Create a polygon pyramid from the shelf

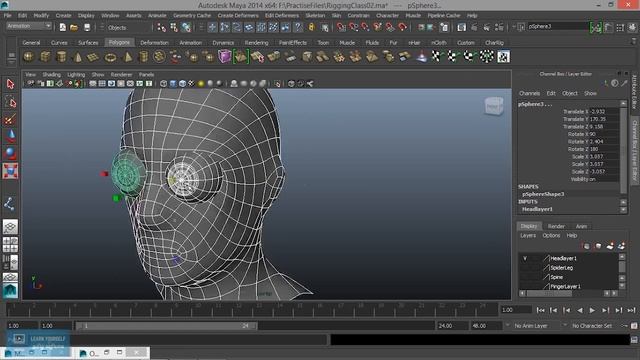[127, 57]
